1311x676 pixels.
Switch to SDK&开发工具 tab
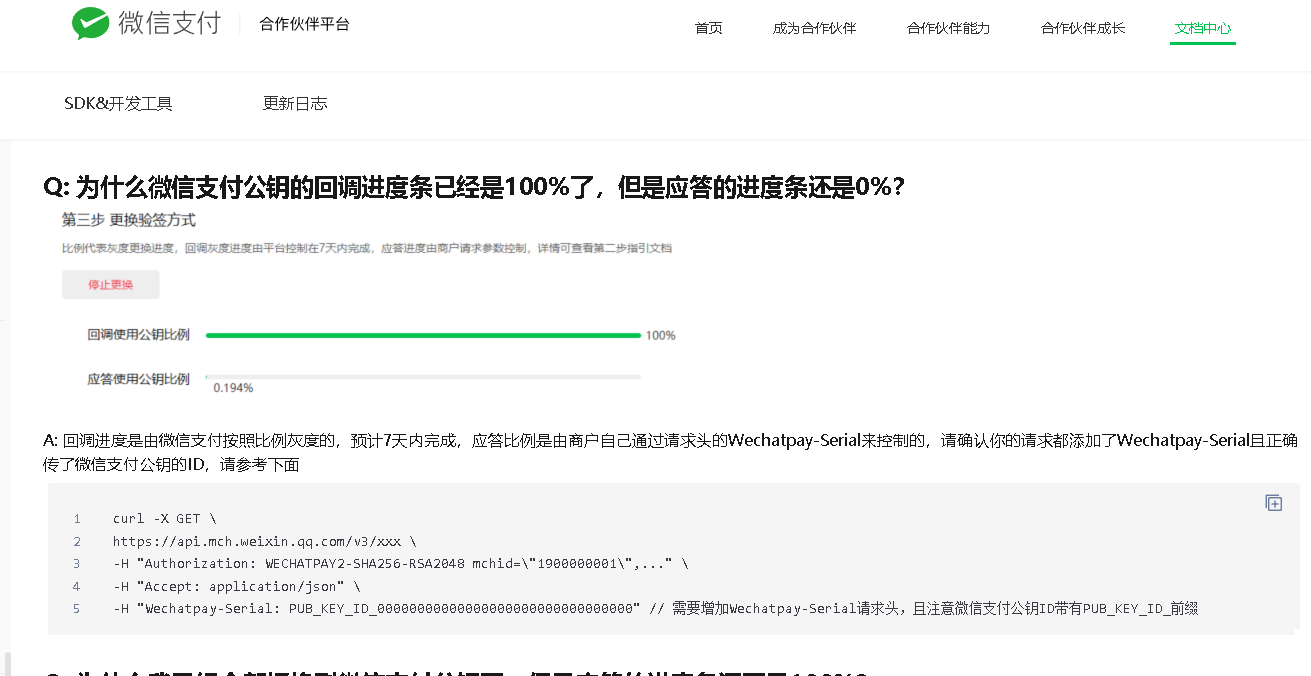118,104
